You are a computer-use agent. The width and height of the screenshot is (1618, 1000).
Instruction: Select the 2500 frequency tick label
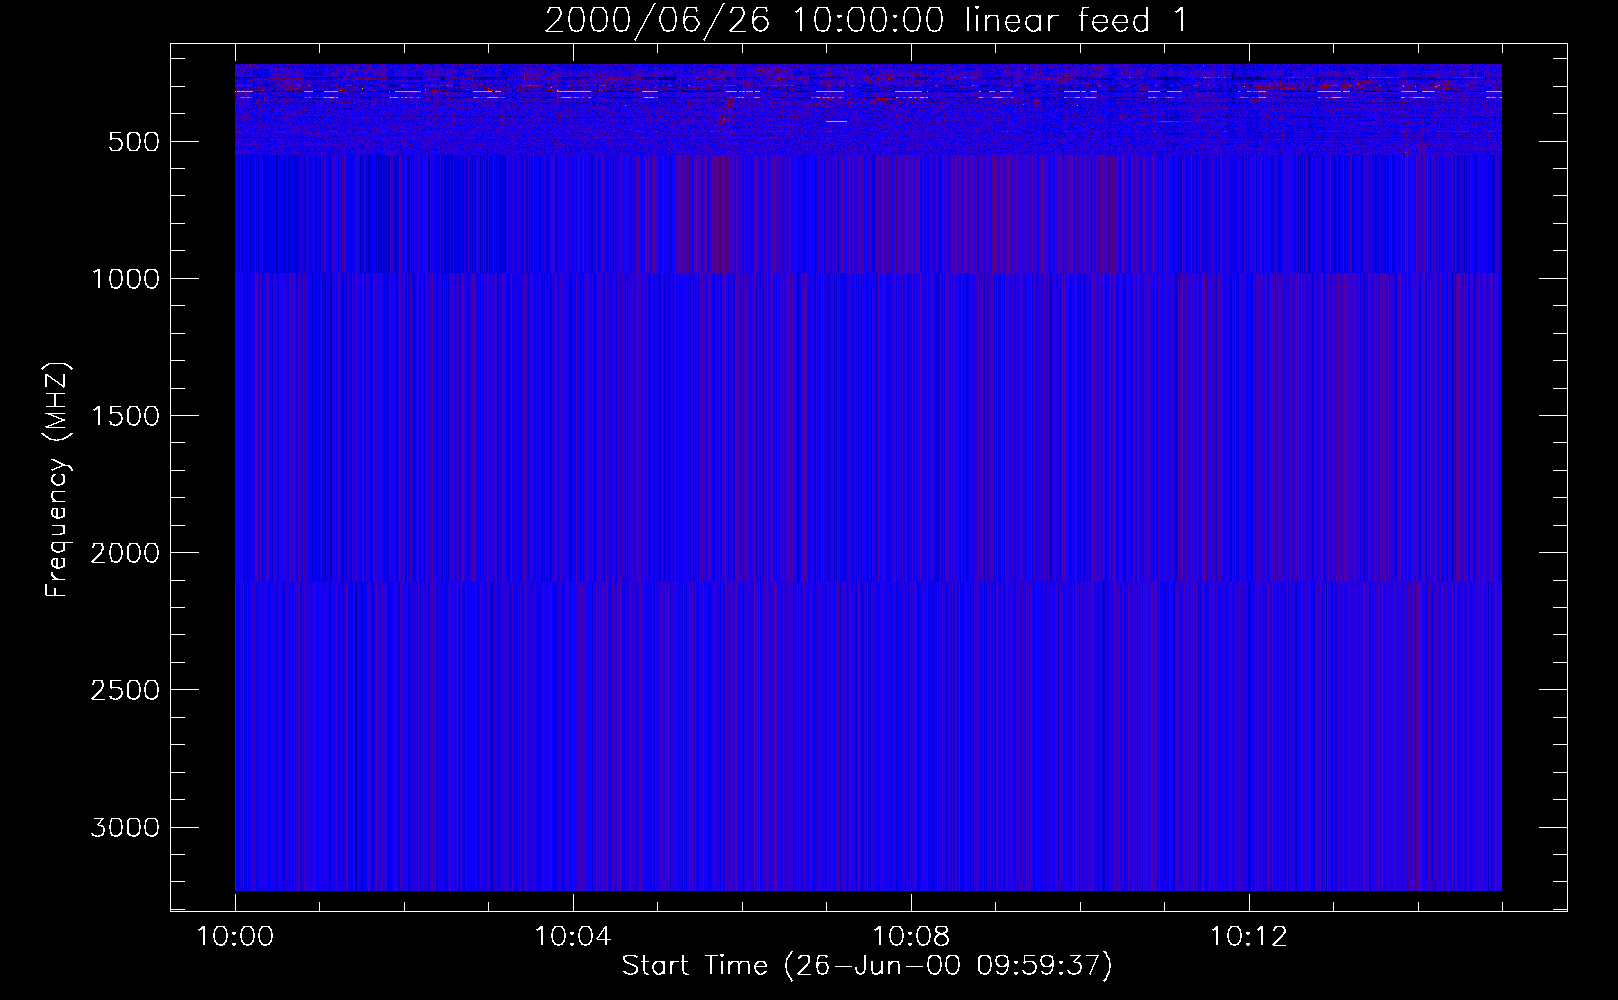pos(125,690)
